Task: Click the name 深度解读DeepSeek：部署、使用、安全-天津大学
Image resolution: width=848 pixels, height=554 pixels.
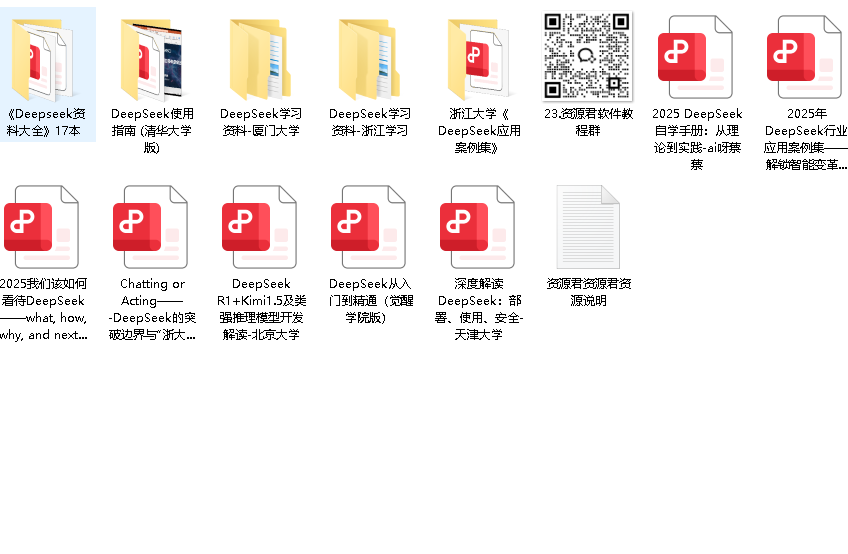Action: point(479,309)
